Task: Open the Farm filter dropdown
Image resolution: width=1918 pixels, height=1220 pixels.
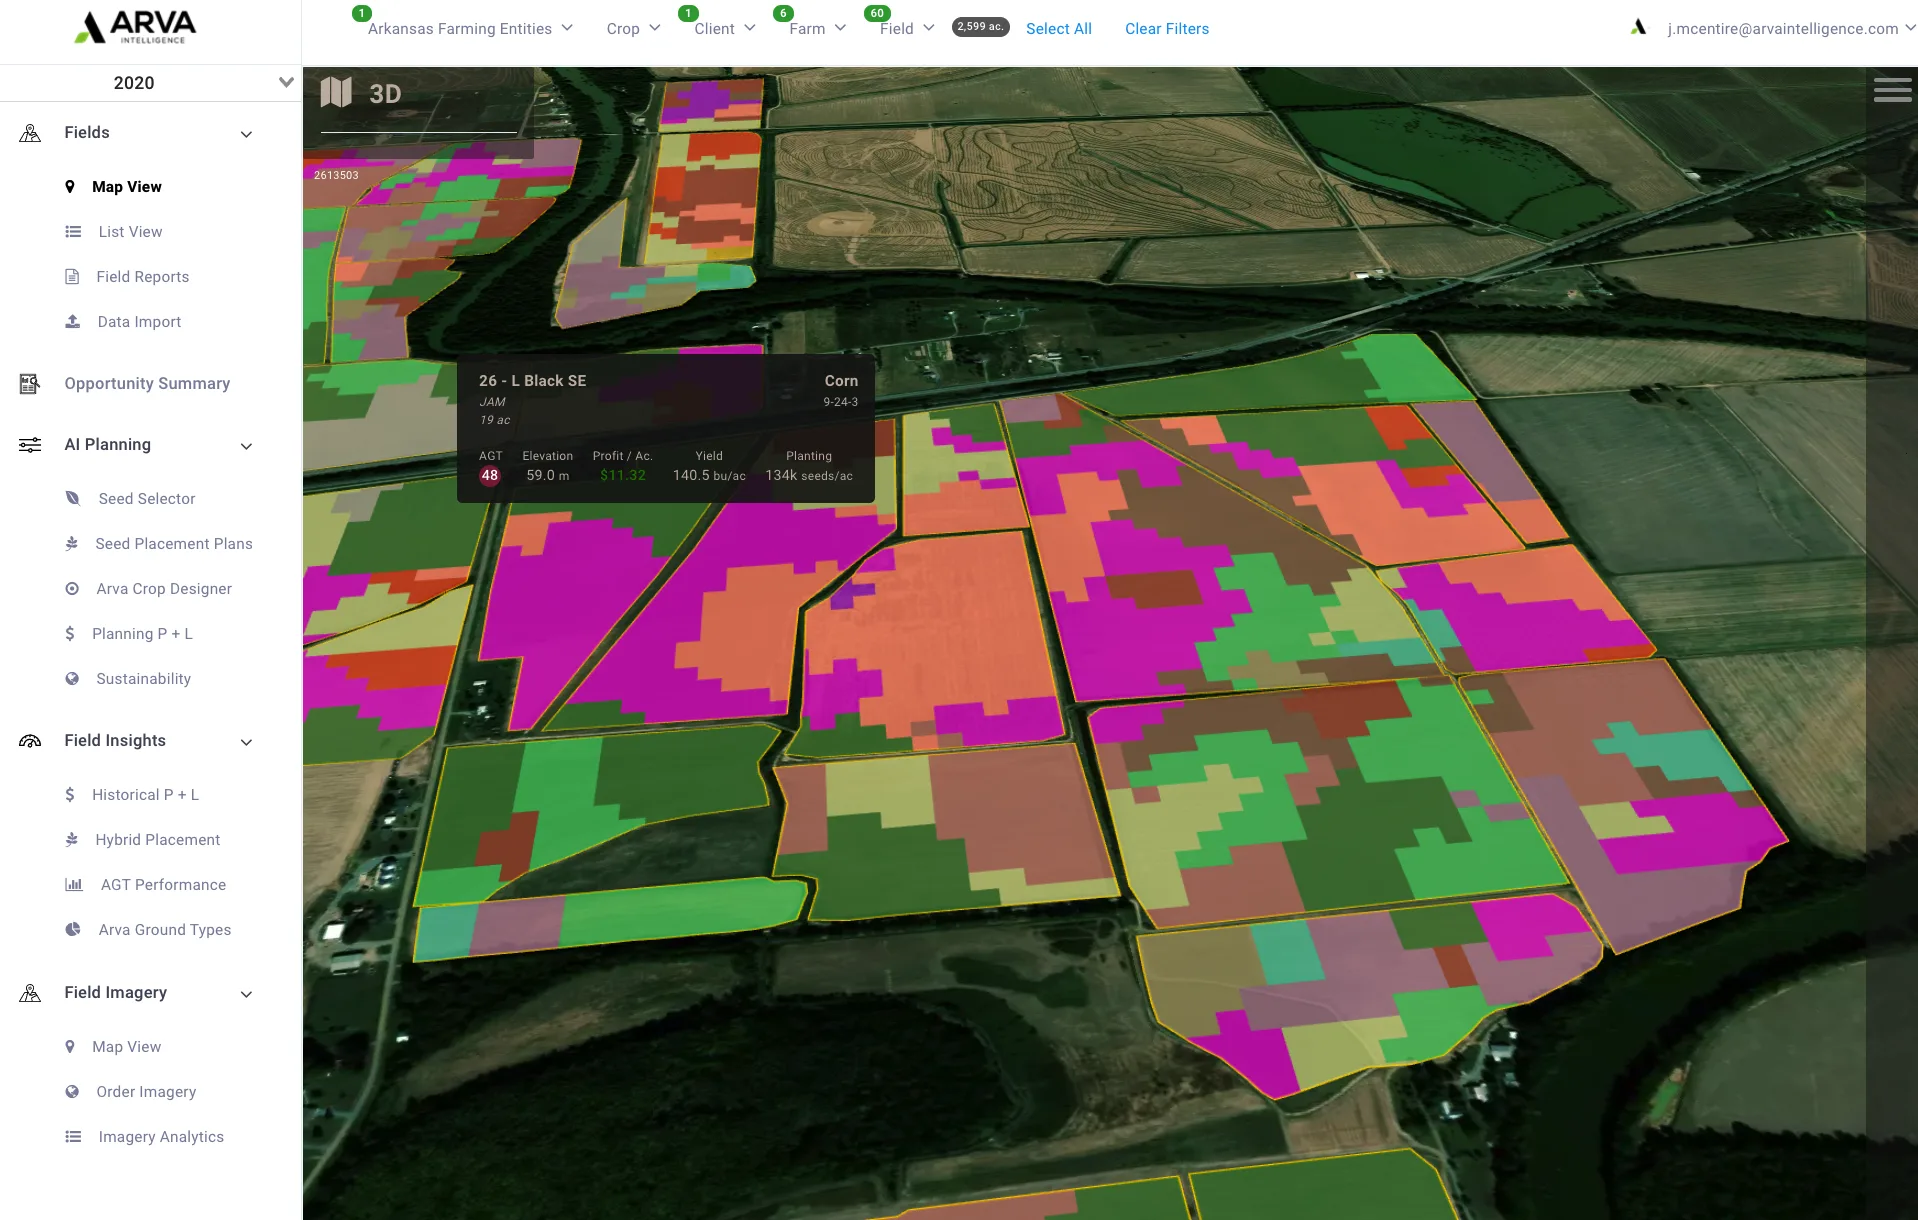Action: tap(817, 29)
